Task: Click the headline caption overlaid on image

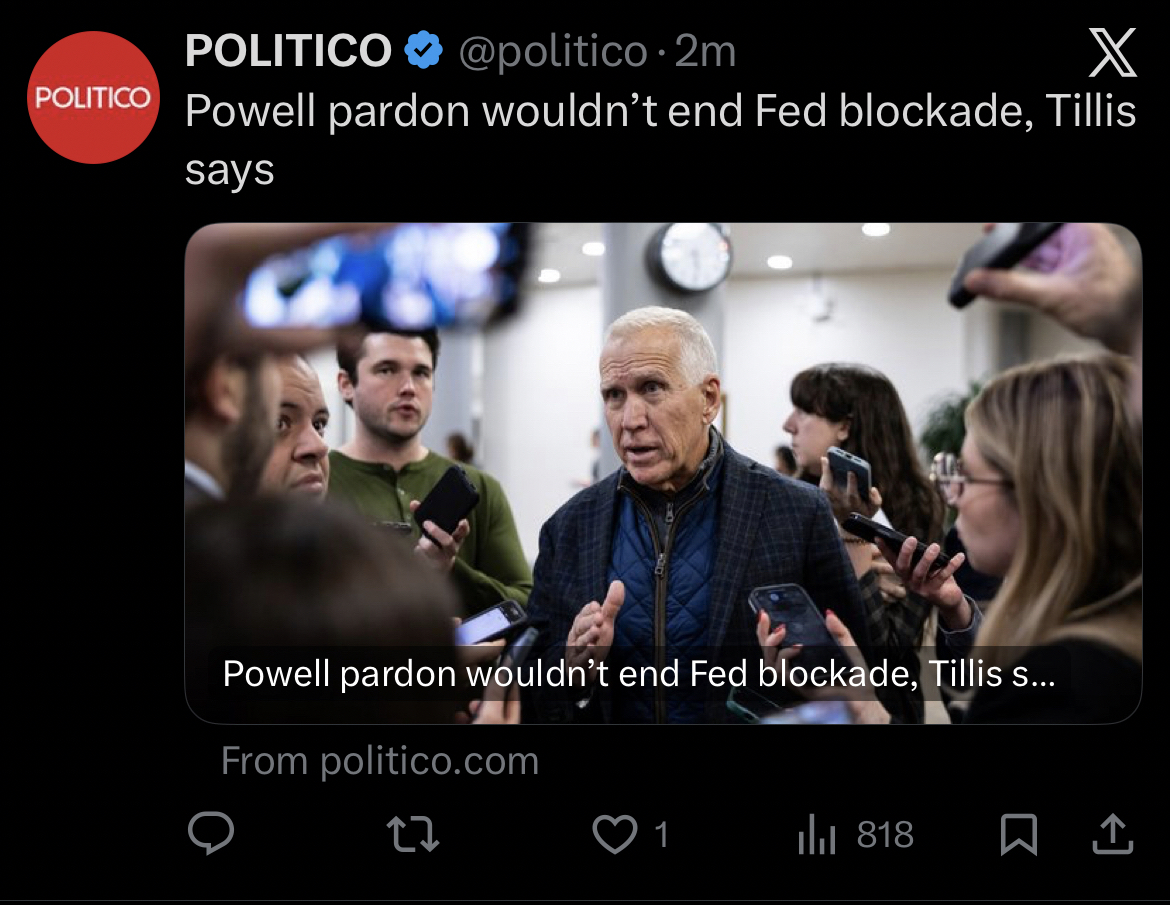Action: (x=638, y=673)
